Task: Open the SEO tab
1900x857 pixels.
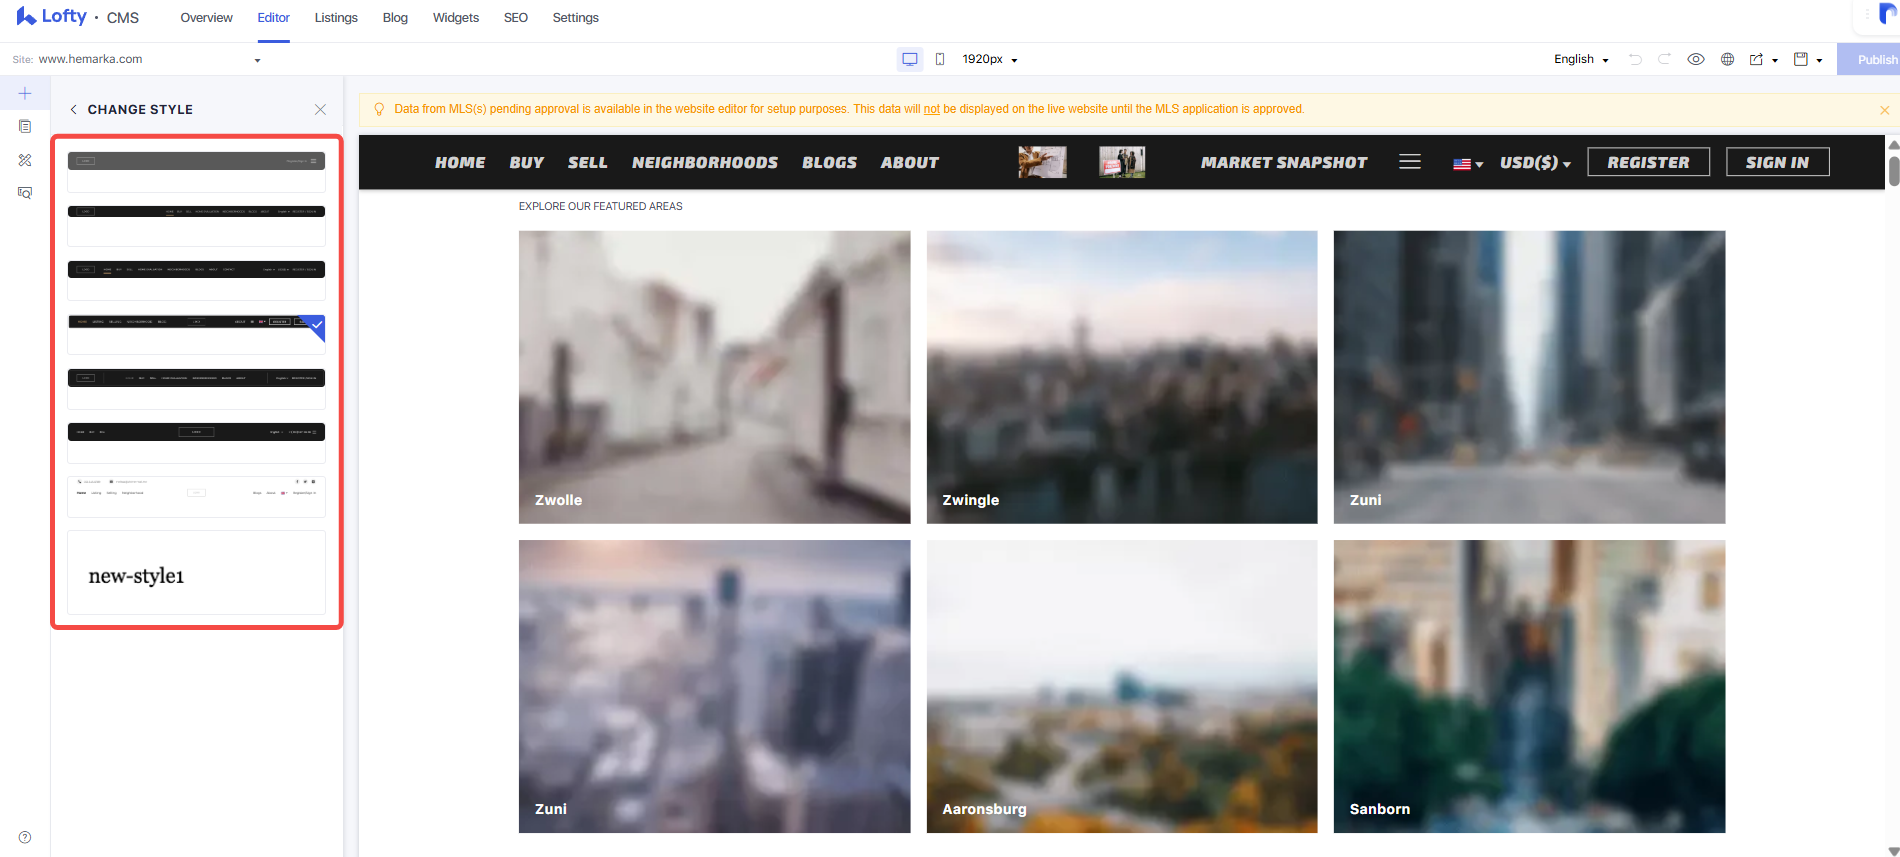Action: [x=516, y=18]
